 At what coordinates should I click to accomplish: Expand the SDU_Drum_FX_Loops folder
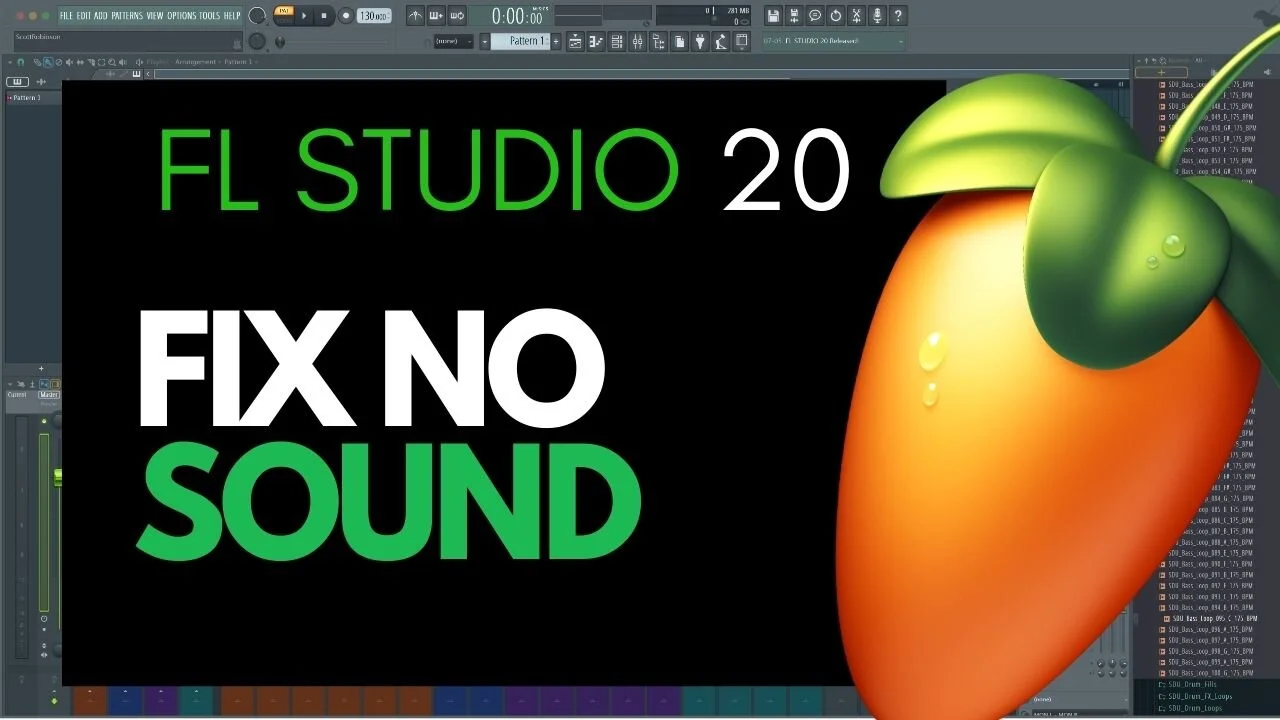1195,696
